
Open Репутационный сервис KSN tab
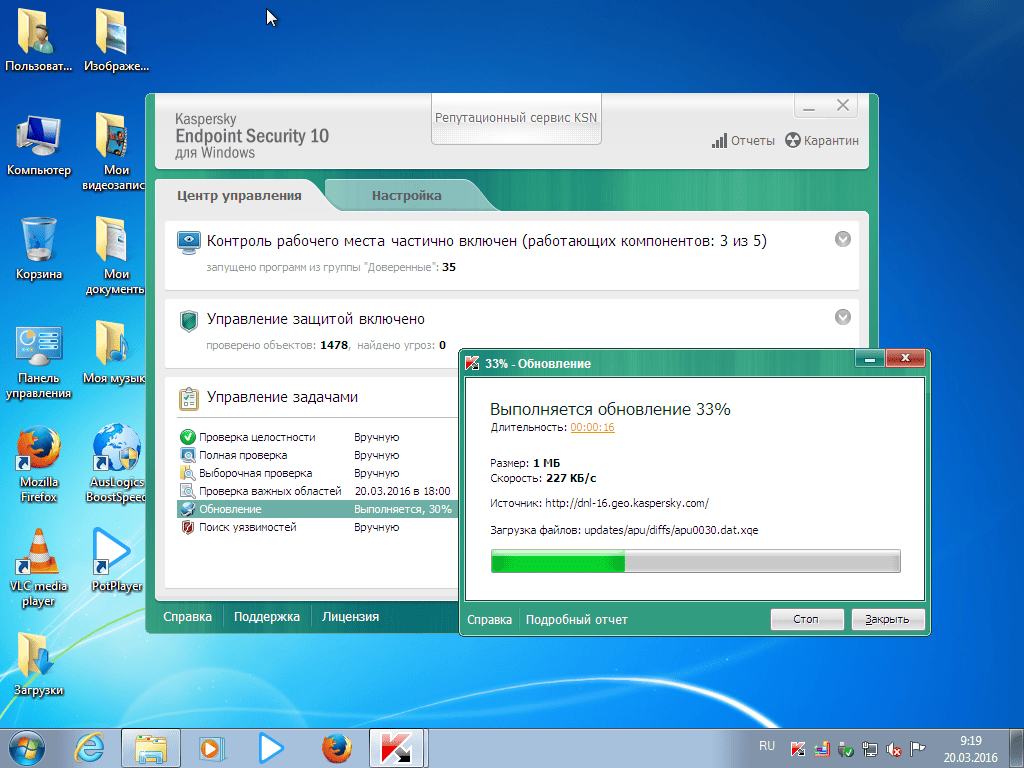coord(516,118)
